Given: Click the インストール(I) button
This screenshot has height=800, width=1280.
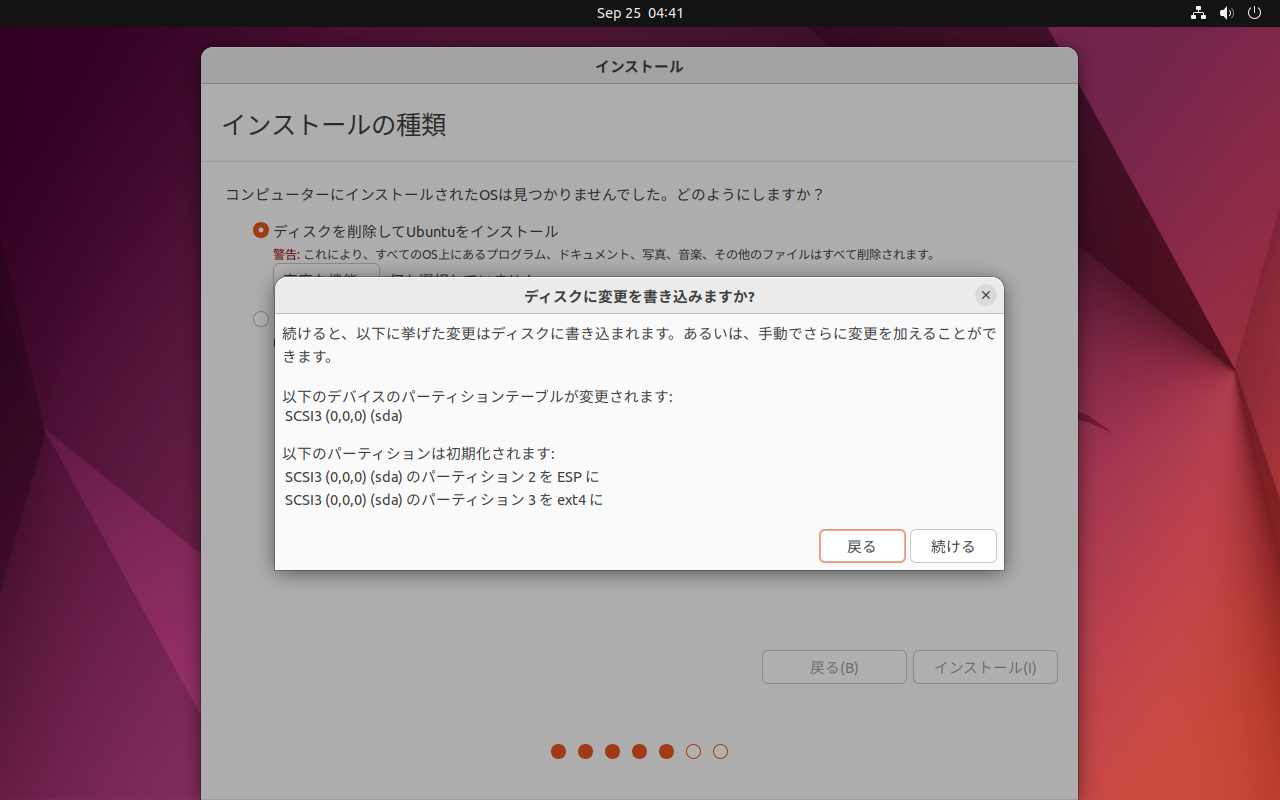Looking at the screenshot, I should coord(985,667).
